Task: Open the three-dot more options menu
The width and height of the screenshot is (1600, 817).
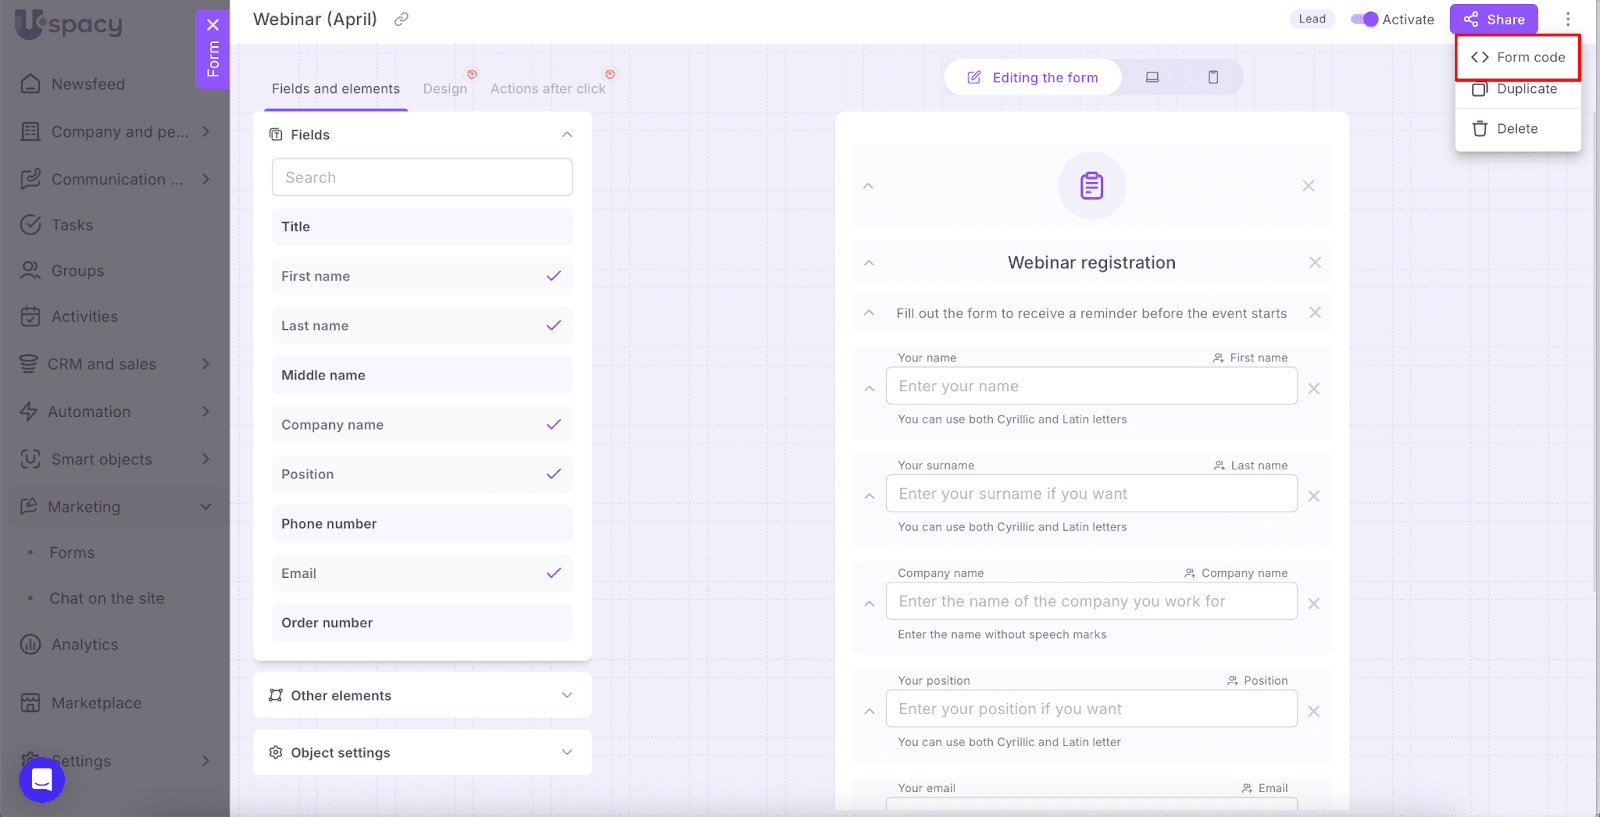Action: click(x=1568, y=19)
